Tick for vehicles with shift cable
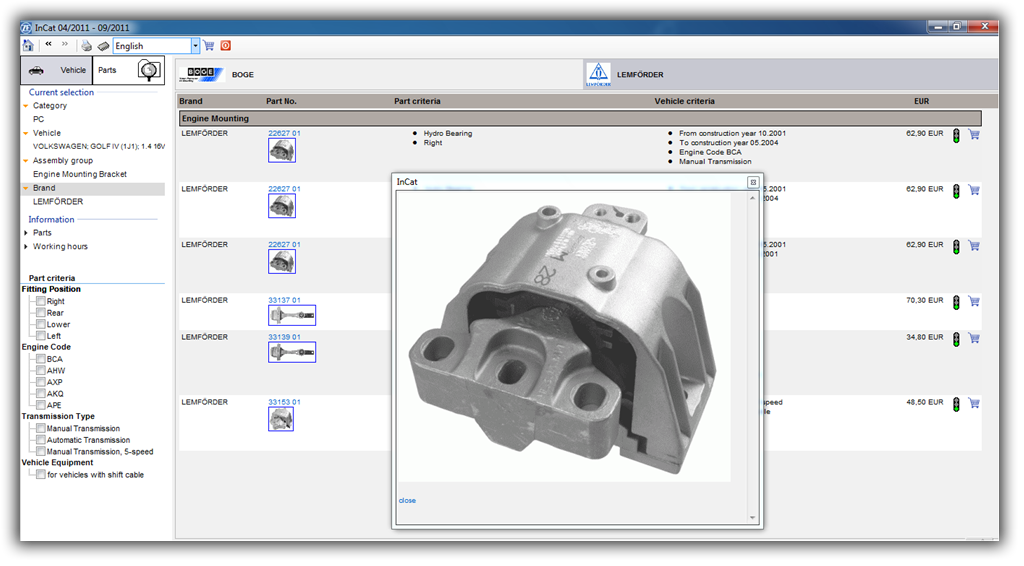Screen dimensions: 1024x566 (40, 475)
